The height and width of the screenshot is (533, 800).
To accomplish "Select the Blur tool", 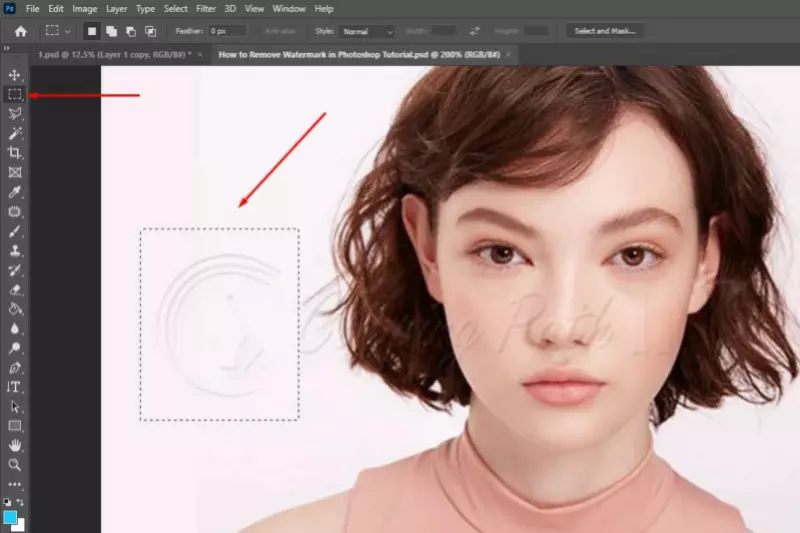I will point(14,328).
